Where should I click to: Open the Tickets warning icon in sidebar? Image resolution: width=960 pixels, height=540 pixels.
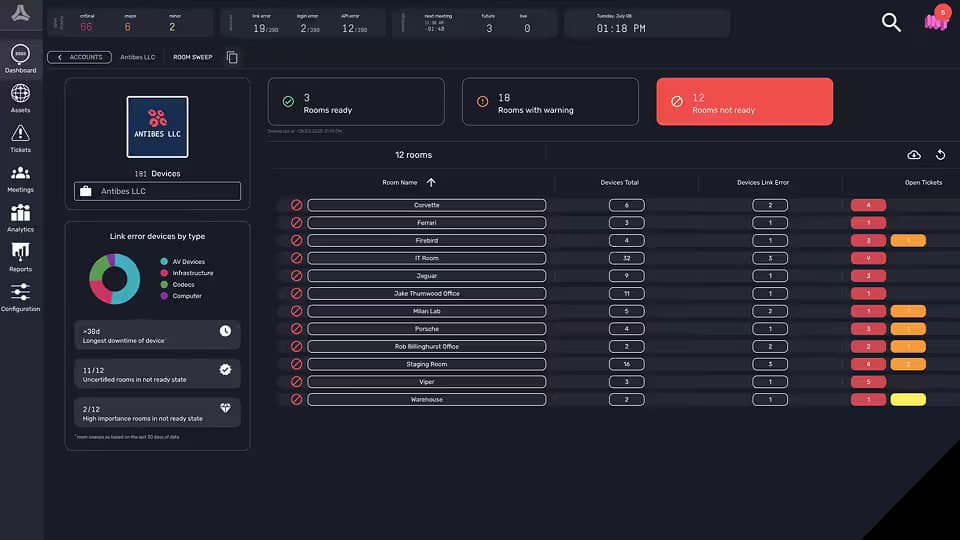coord(20,136)
